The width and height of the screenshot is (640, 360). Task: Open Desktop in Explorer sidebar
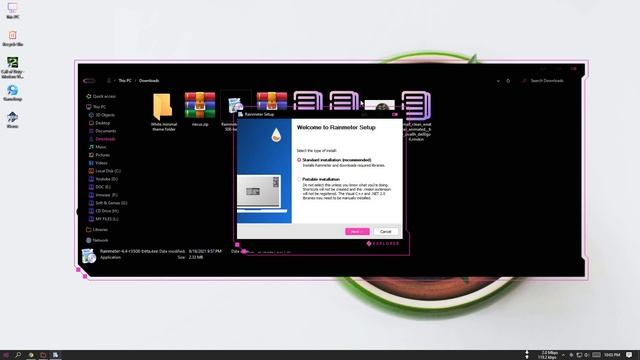tap(99, 123)
